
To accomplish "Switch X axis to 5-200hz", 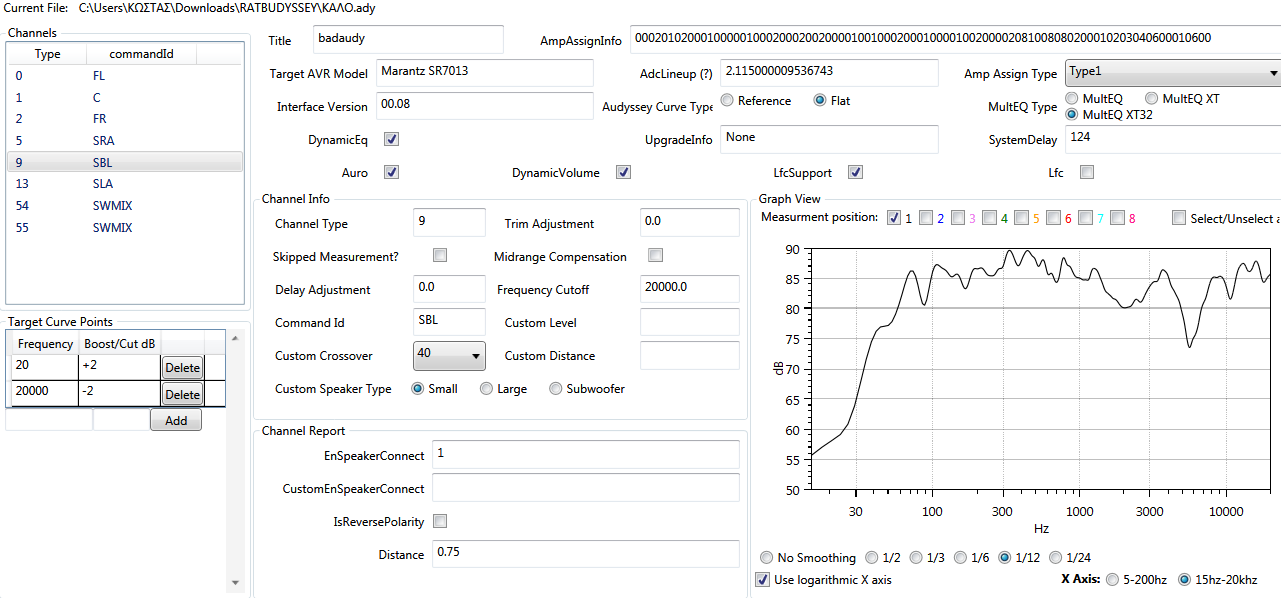I will tap(1112, 579).
